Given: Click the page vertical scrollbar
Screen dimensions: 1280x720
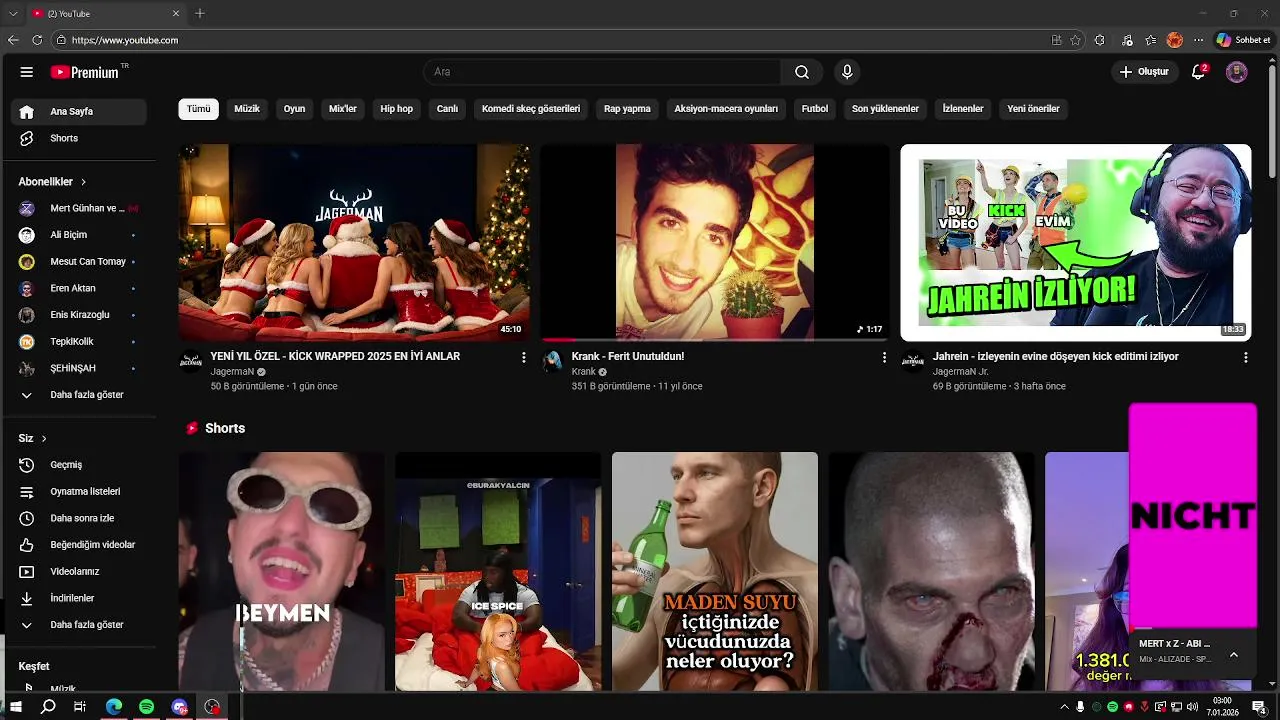Looking at the screenshot, I should tap(1273, 120).
